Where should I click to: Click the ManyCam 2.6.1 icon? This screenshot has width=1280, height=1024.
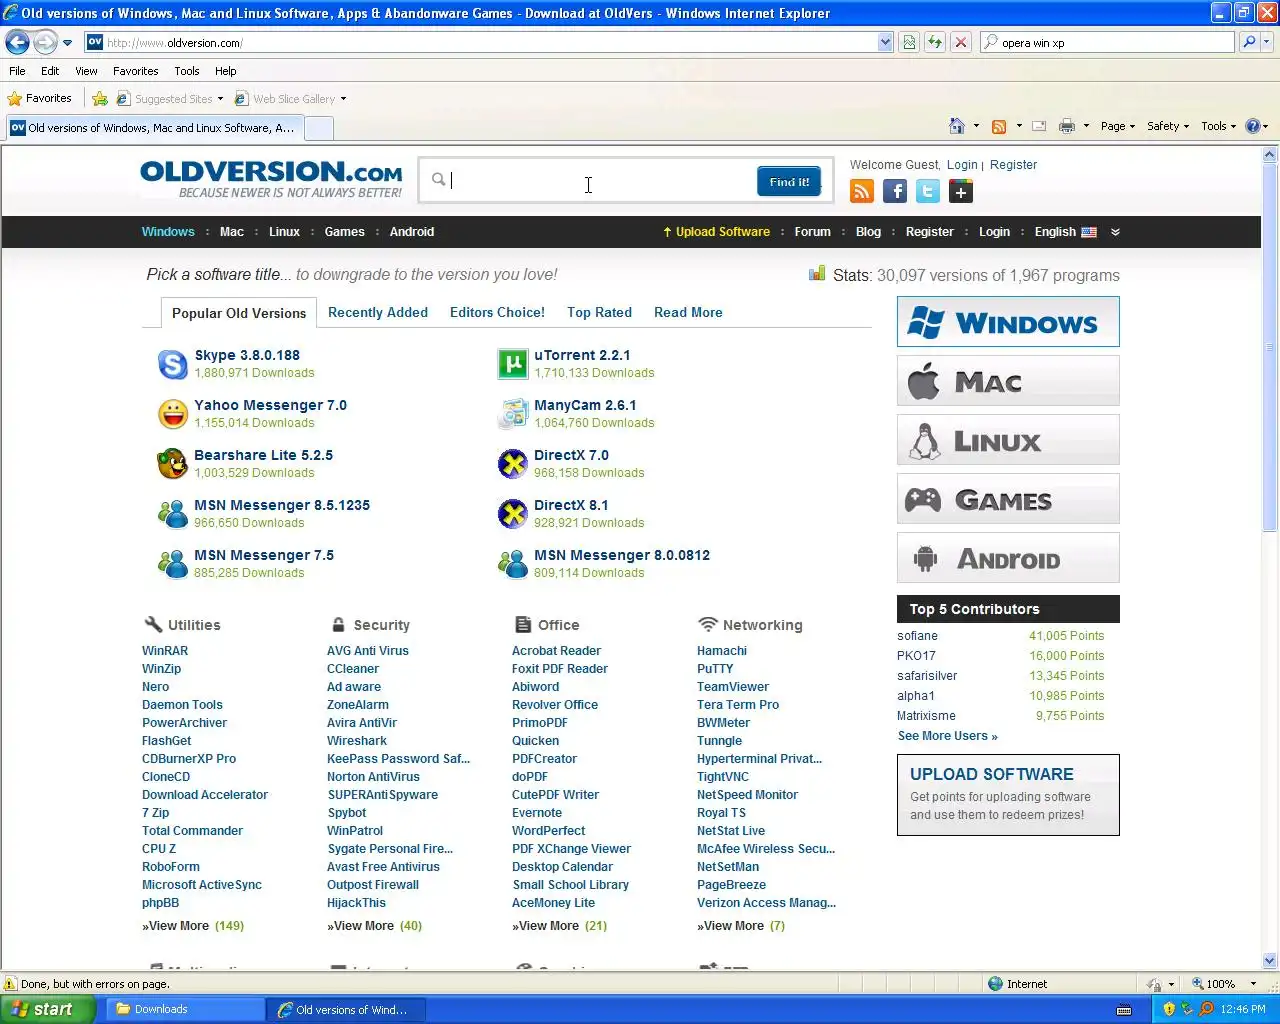click(x=512, y=414)
